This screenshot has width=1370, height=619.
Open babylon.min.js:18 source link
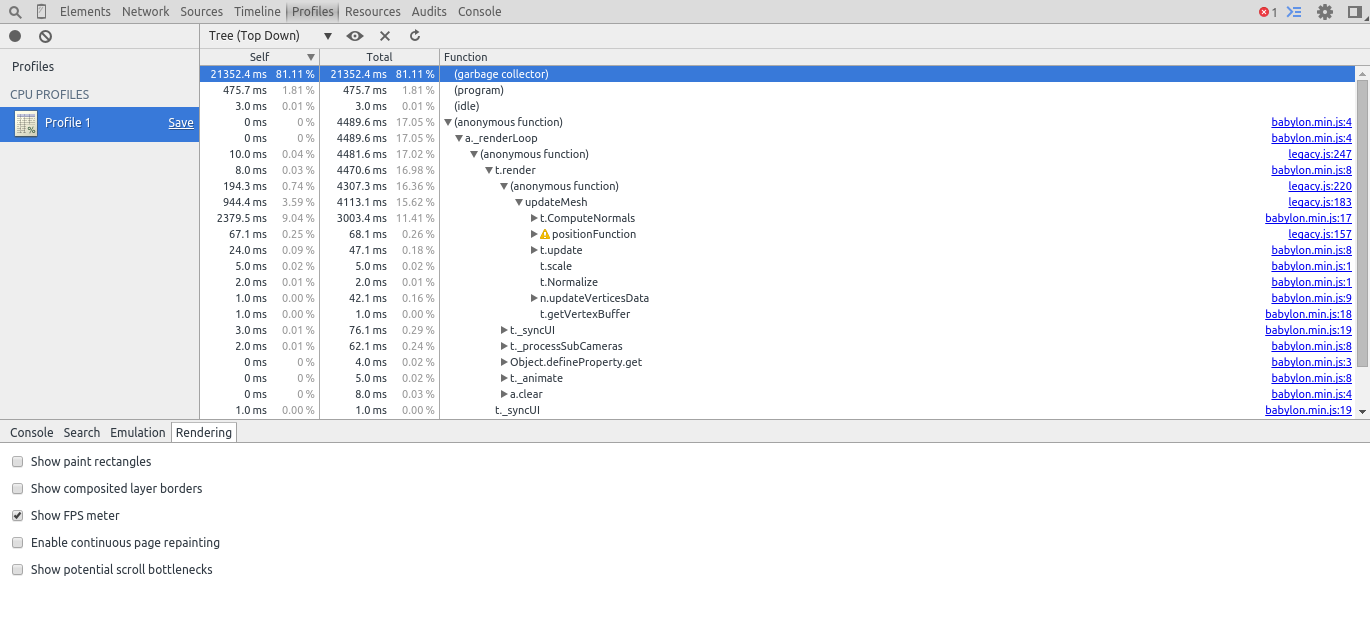[1308, 314]
